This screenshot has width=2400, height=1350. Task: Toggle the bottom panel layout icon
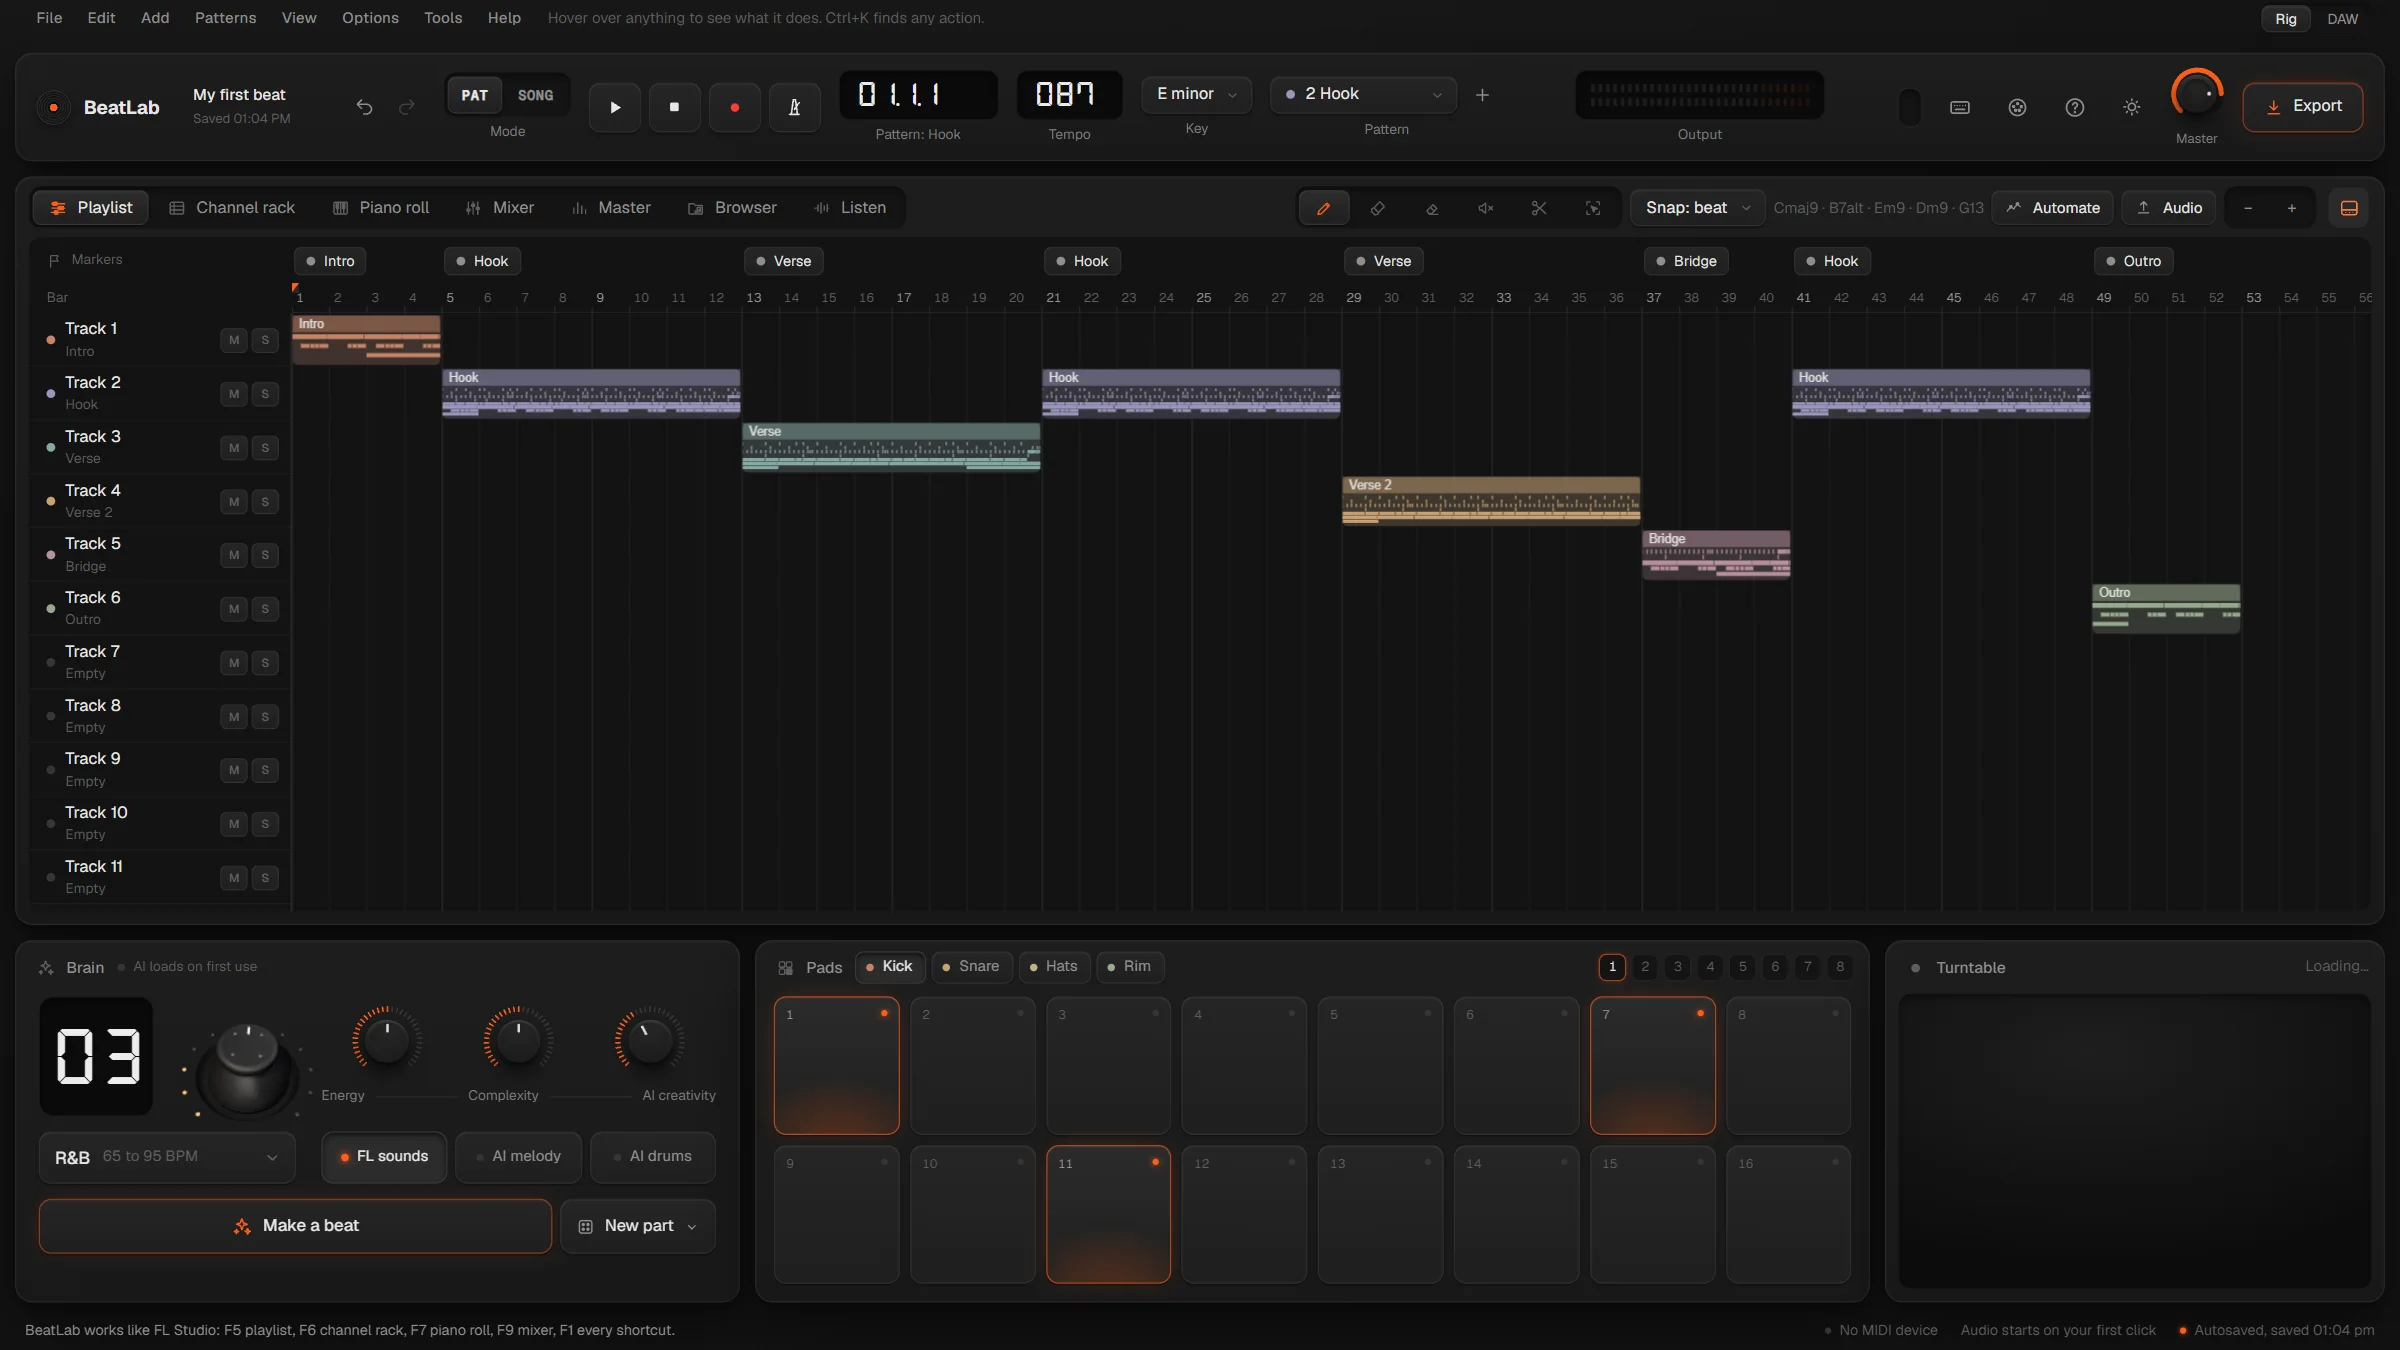[2349, 208]
